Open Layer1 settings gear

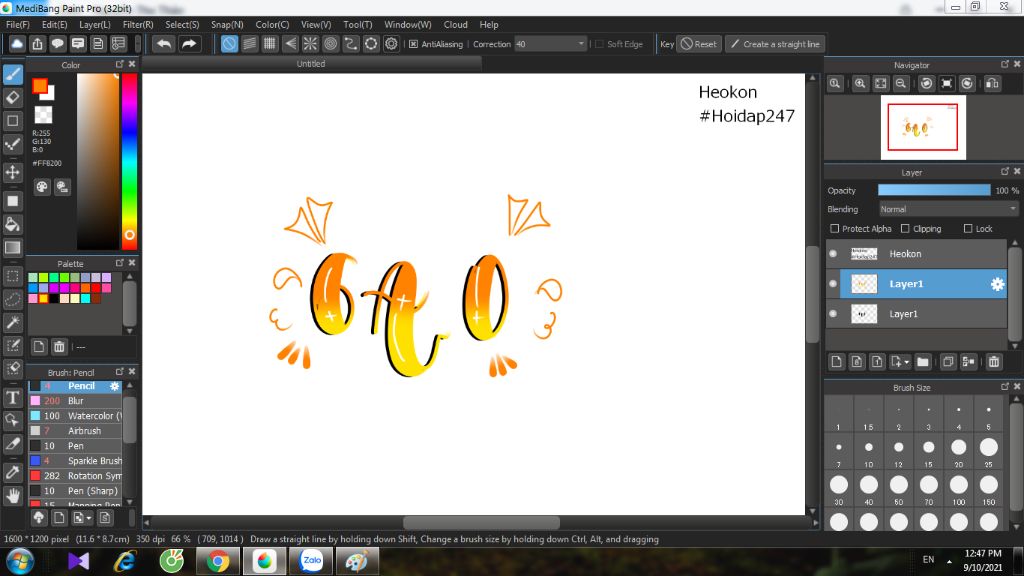click(x=997, y=284)
